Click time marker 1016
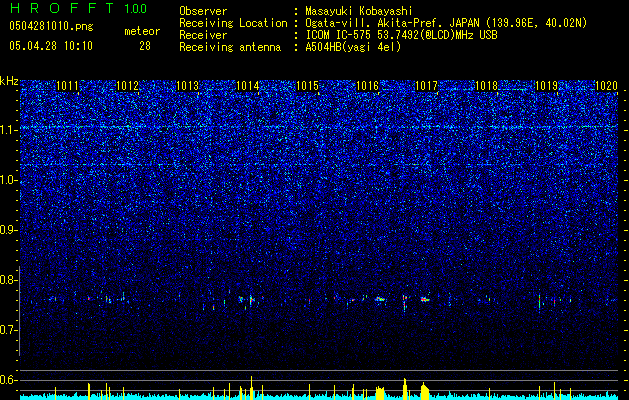 point(367,86)
